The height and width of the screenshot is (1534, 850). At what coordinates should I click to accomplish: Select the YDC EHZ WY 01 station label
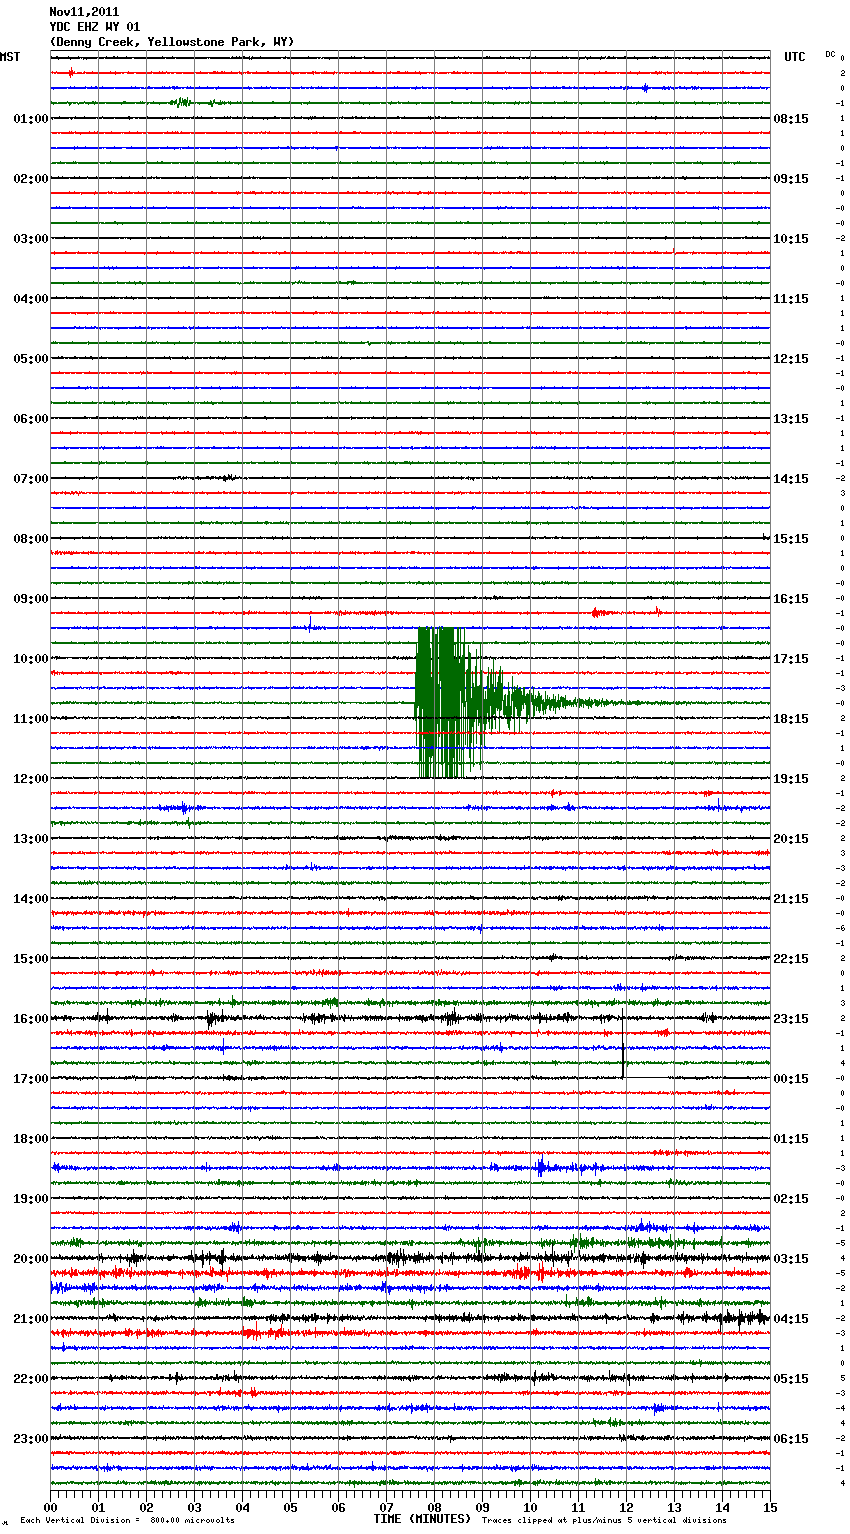pos(94,27)
